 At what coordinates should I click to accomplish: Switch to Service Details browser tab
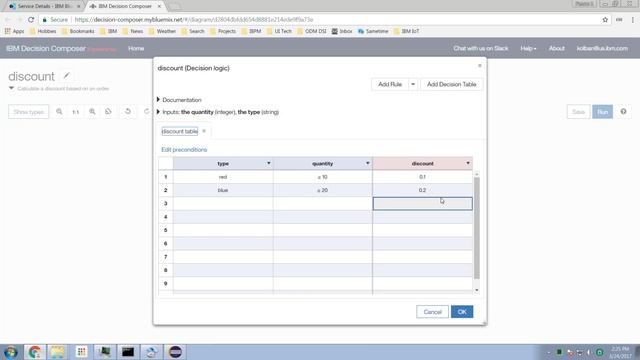(45, 6)
